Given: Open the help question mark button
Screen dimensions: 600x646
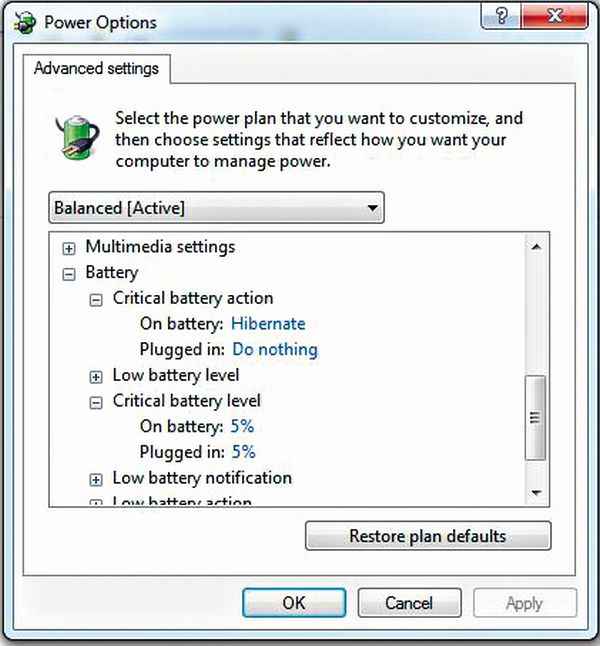Looking at the screenshot, I should 501,17.
